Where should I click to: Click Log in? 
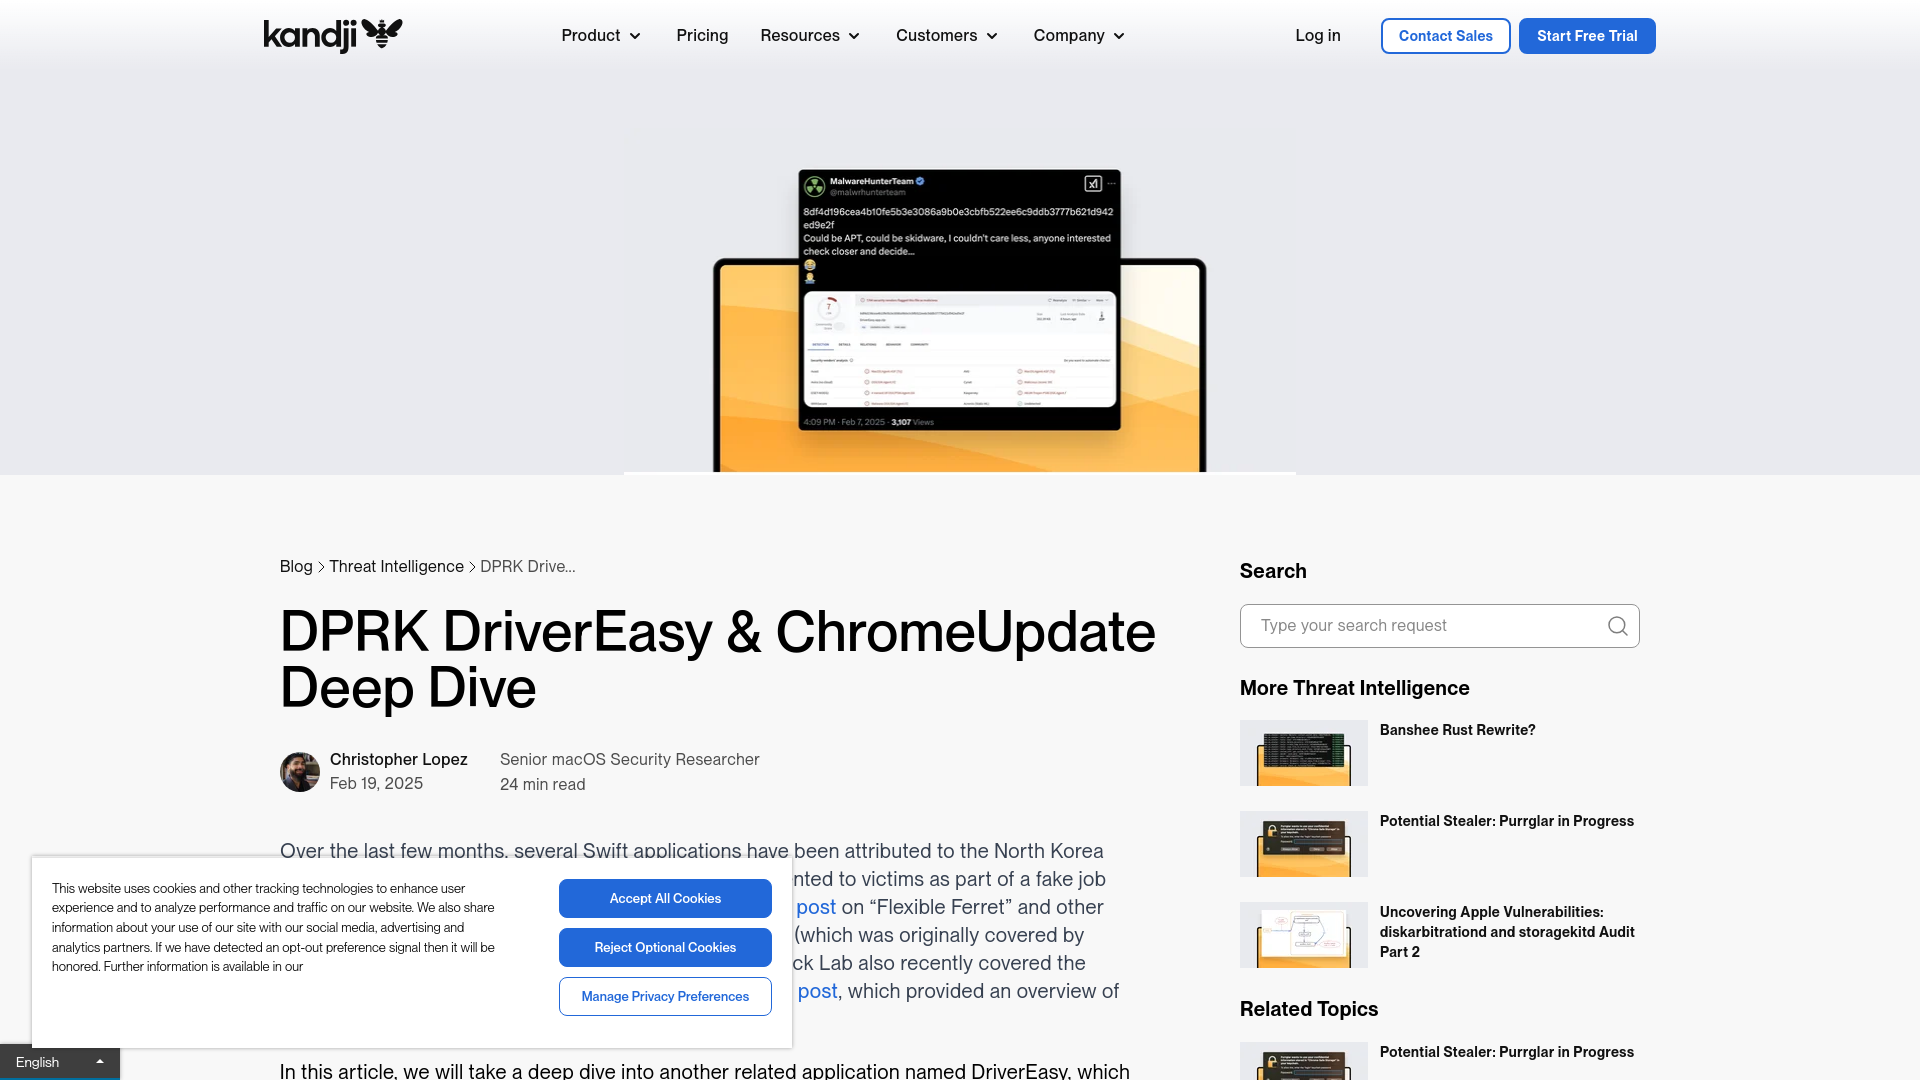[x=1318, y=36]
